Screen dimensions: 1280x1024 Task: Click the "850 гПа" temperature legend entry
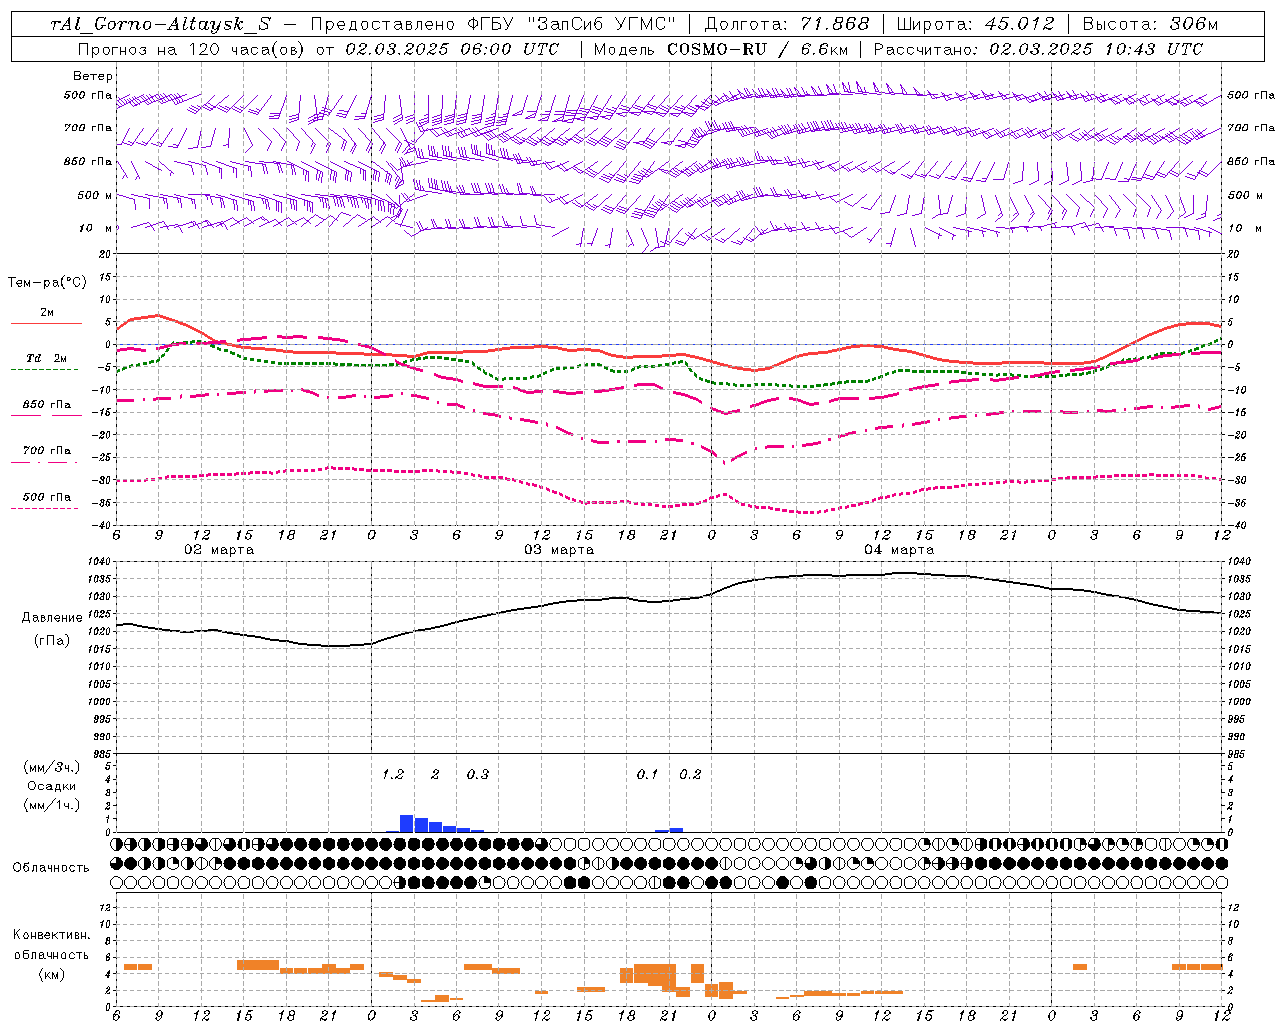click(x=46, y=405)
